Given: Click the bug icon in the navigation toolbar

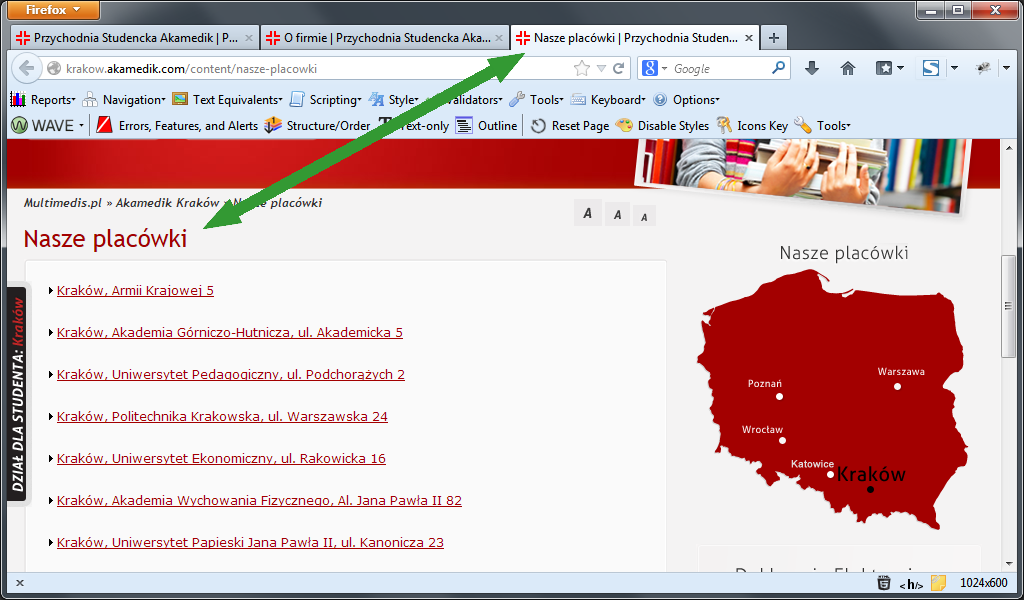Looking at the screenshot, I should (x=983, y=68).
